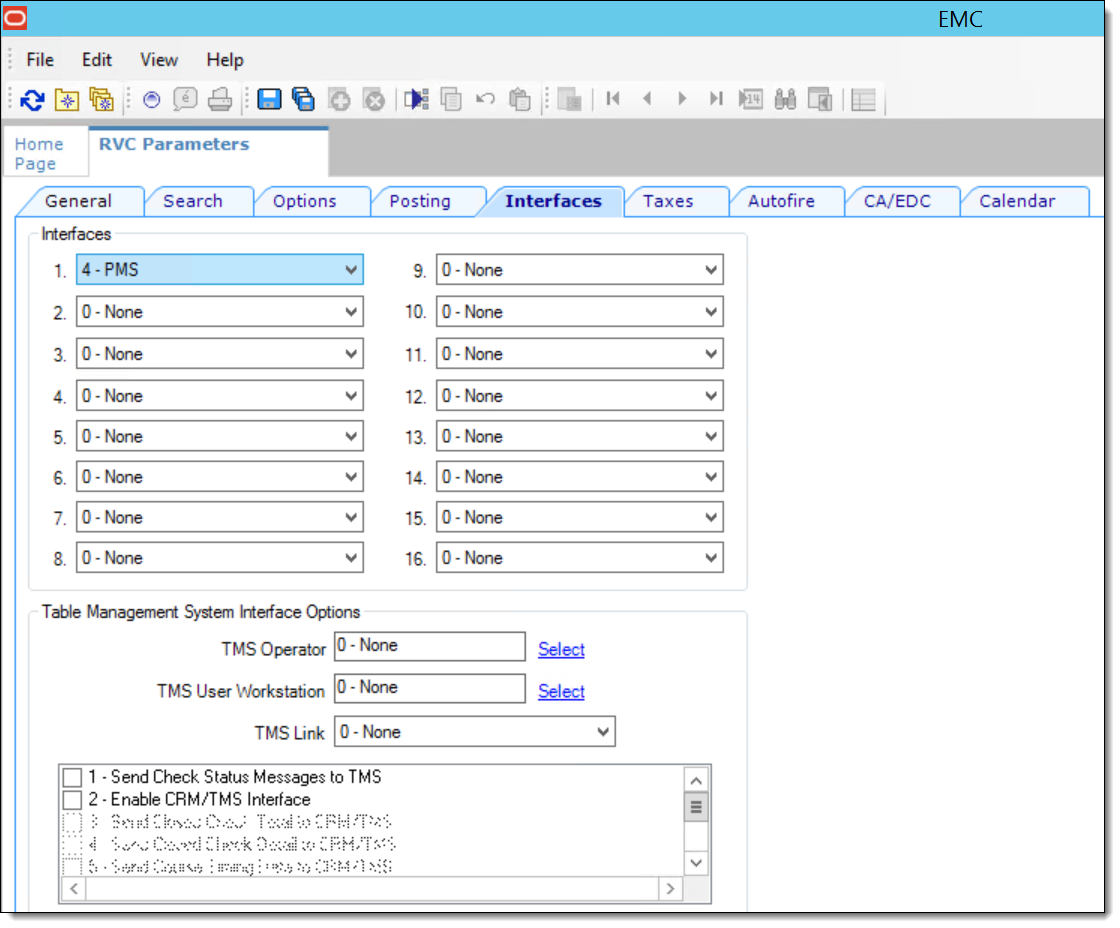1120x928 pixels.
Task: Click the speech bubble language icon
Action: pos(186,99)
